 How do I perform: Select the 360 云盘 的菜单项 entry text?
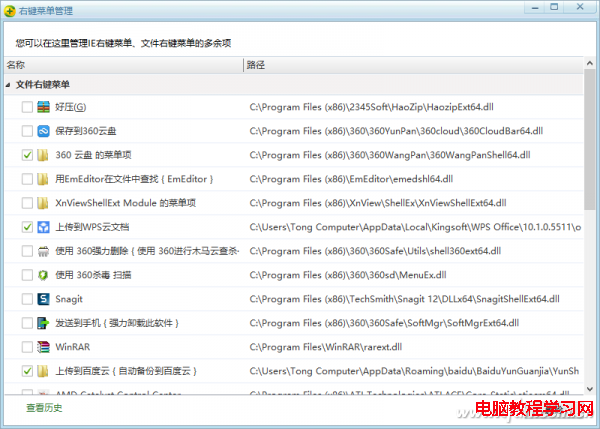point(93,155)
